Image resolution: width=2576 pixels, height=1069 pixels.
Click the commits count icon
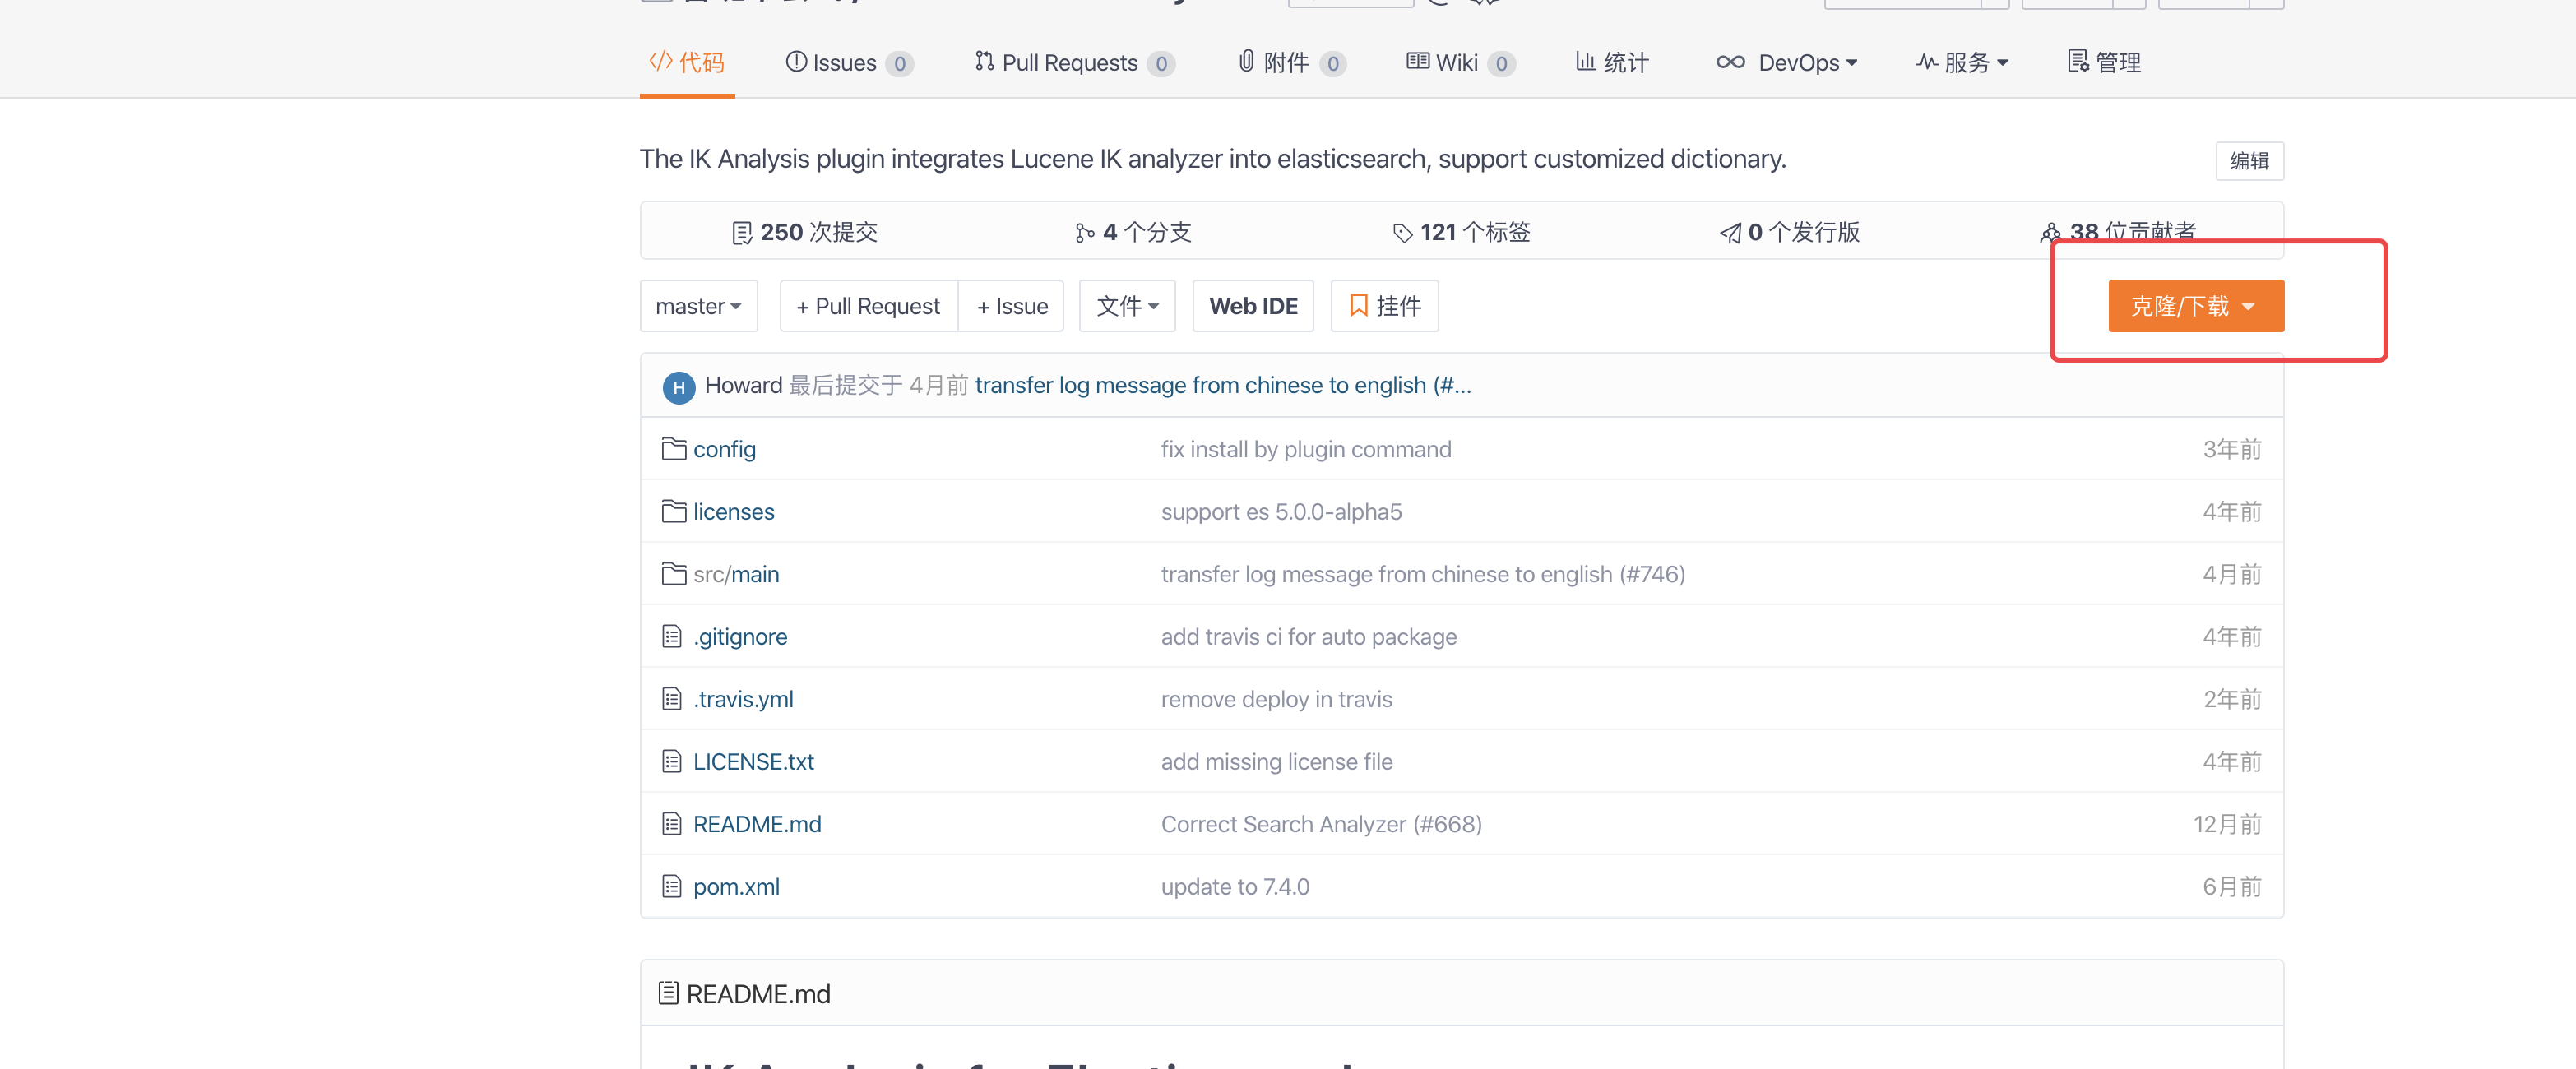(x=741, y=233)
